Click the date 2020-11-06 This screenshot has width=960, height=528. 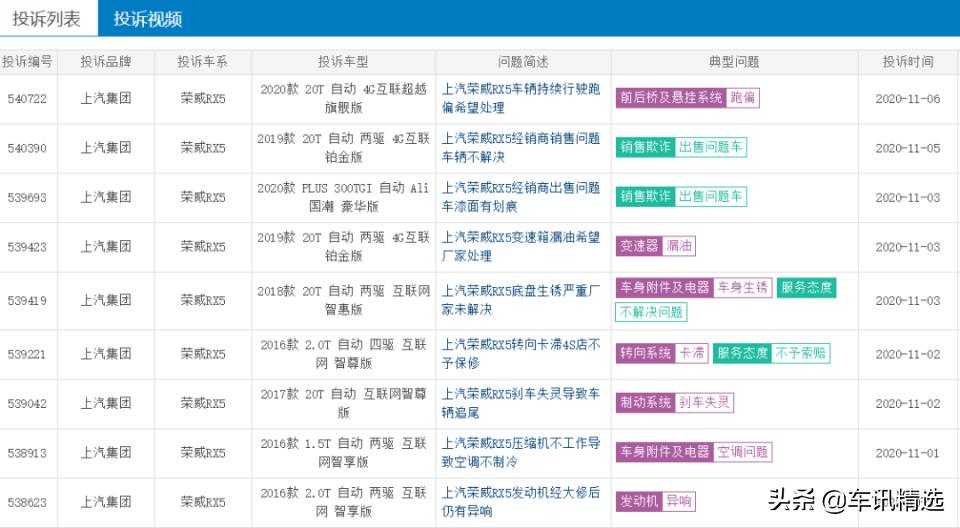(908, 99)
